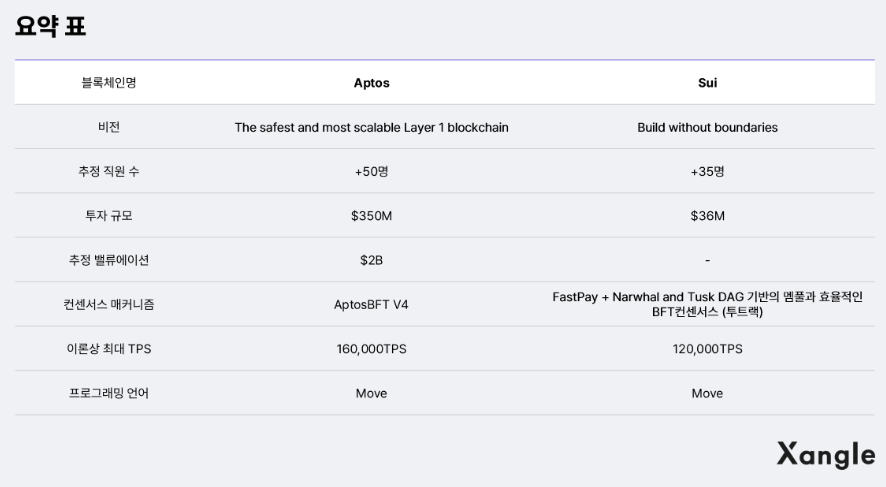Click the 블록체인명 header cell

pyautogui.click(x=109, y=83)
